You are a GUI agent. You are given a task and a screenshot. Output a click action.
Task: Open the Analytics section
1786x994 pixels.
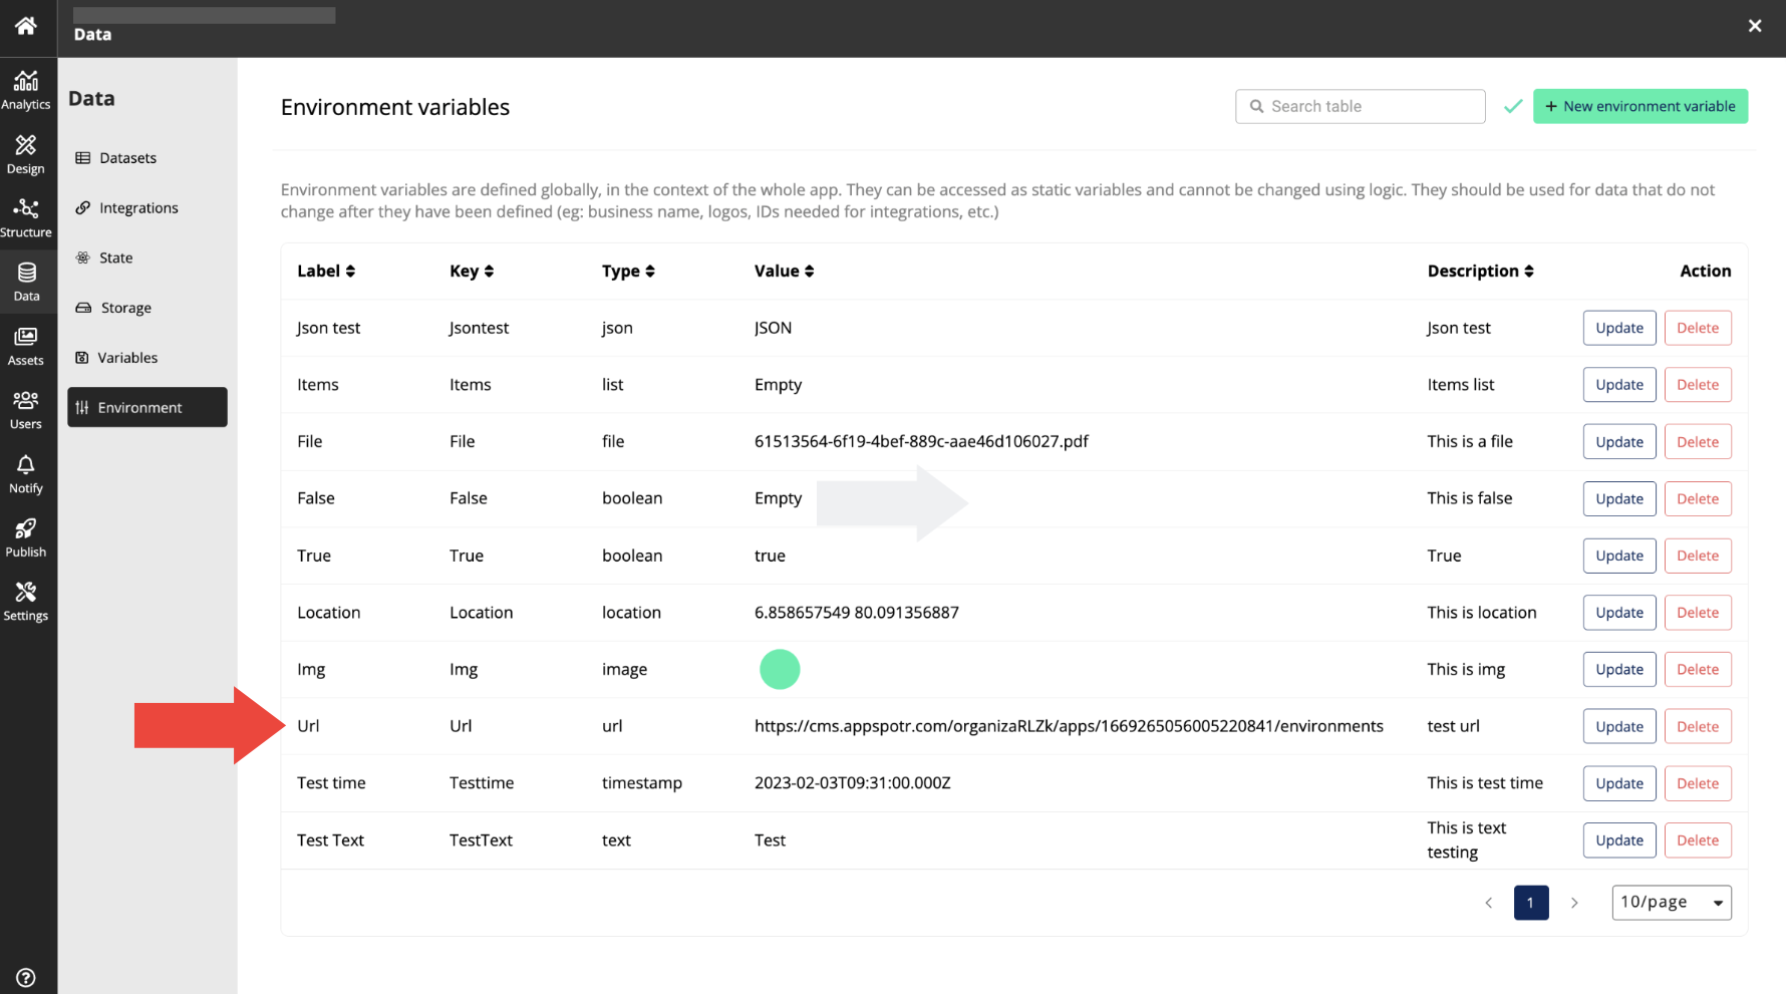[x=26, y=90]
